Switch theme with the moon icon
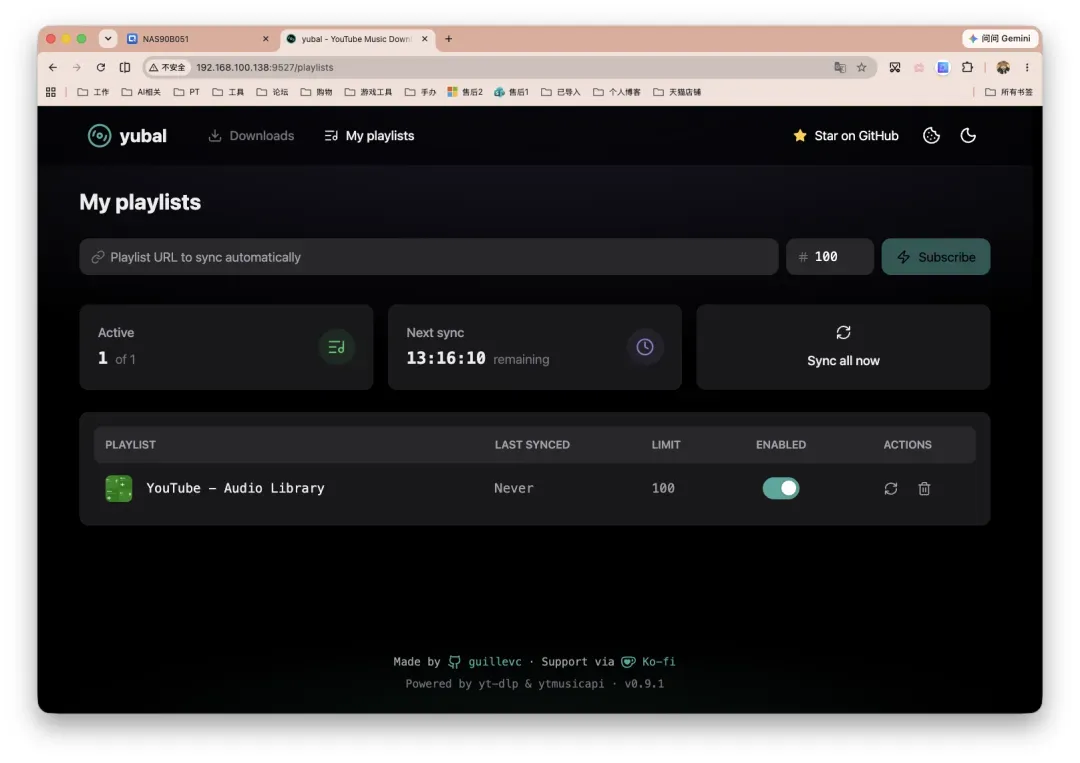Viewport: 1080px width, 763px height. (x=968, y=136)
